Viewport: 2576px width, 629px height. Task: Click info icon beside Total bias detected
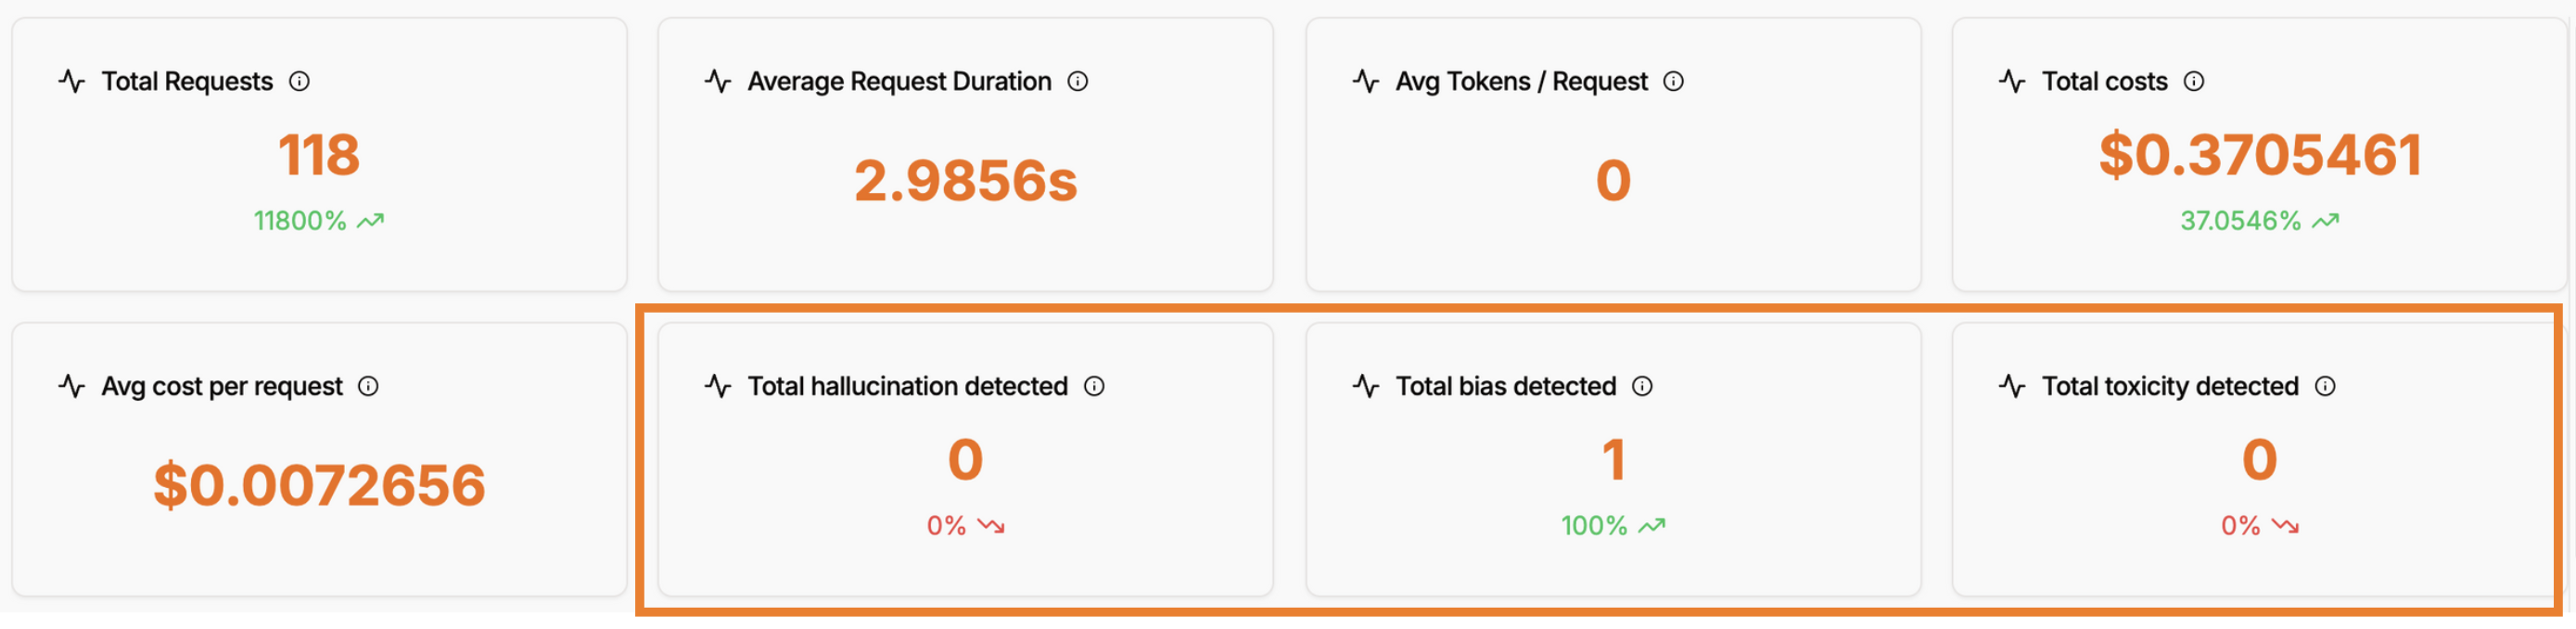(1642, 386)
